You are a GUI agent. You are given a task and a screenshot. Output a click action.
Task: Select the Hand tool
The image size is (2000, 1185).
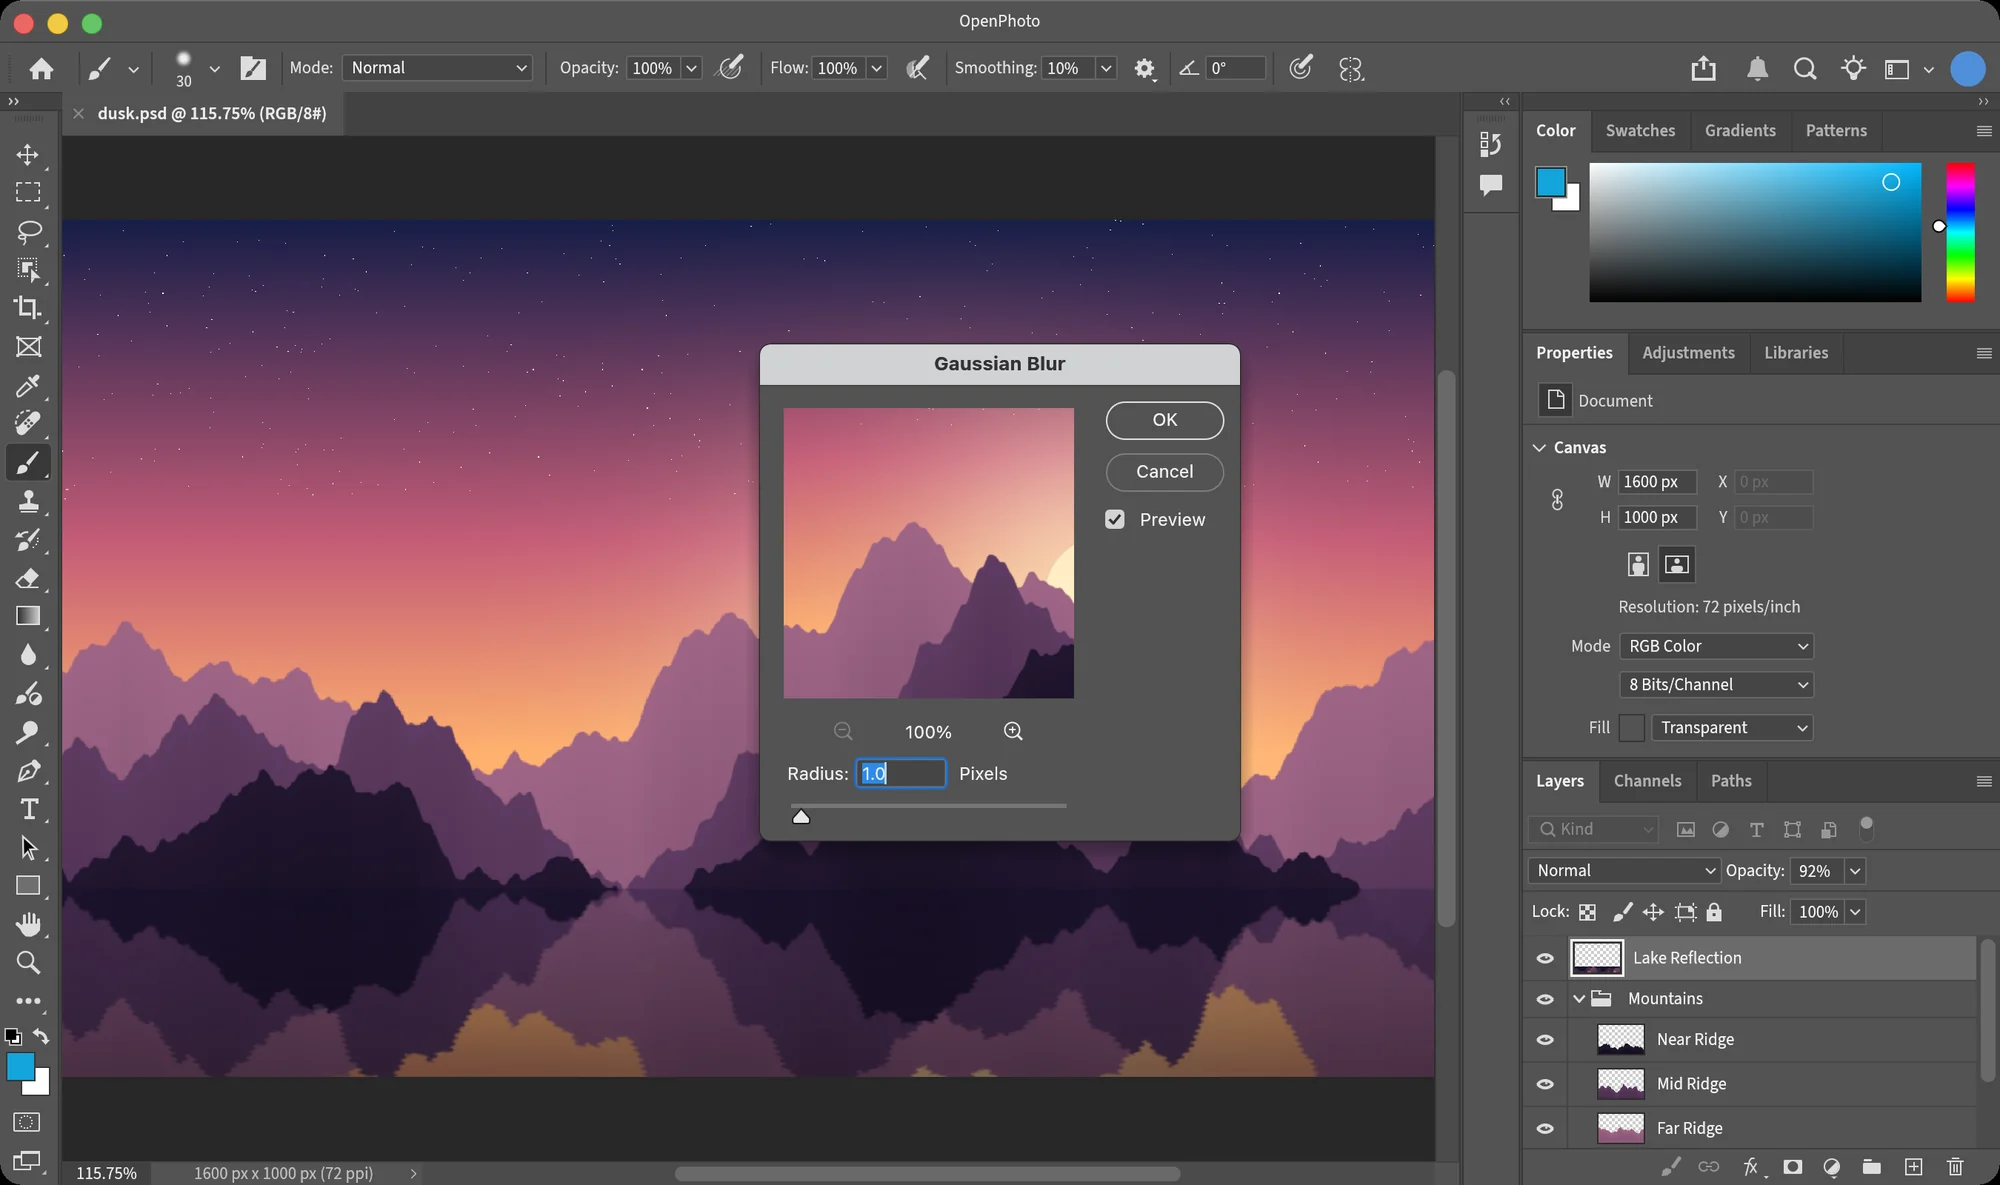(x=28, y=924)
